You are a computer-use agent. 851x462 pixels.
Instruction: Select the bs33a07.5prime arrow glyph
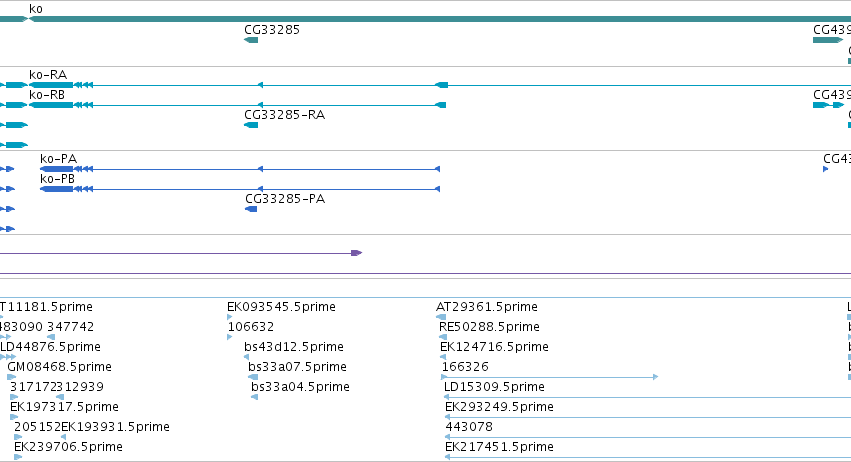tap(253, 377)
